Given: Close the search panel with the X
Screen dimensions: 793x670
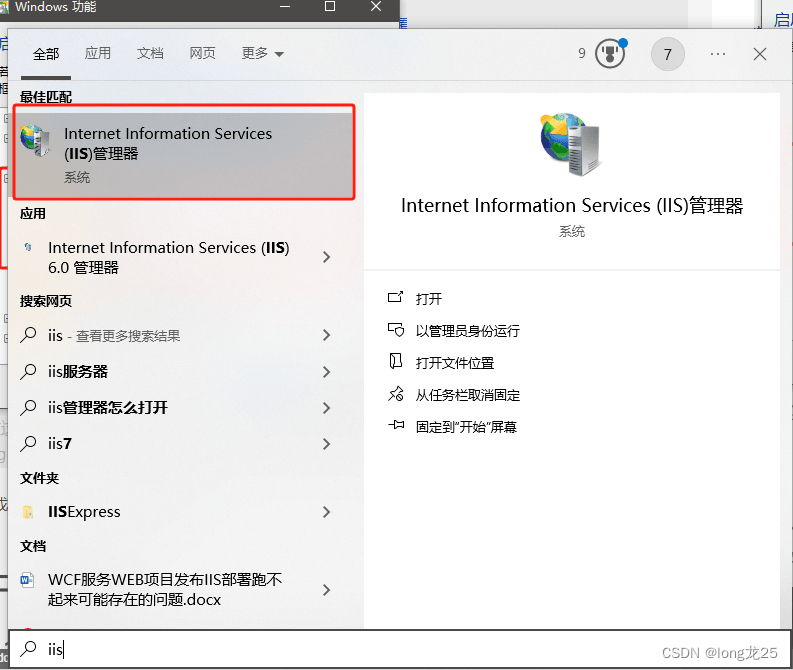Looking at the screenshot, I should click(x=760, y=54).
